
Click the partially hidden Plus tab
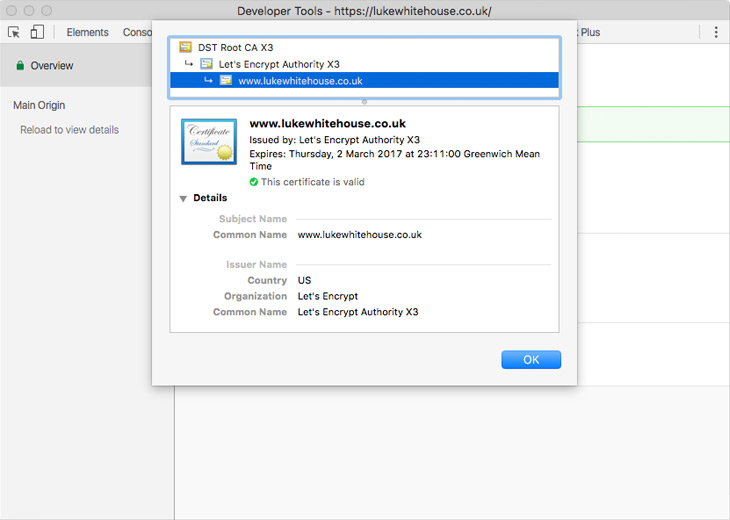click(x=590, y=32)
